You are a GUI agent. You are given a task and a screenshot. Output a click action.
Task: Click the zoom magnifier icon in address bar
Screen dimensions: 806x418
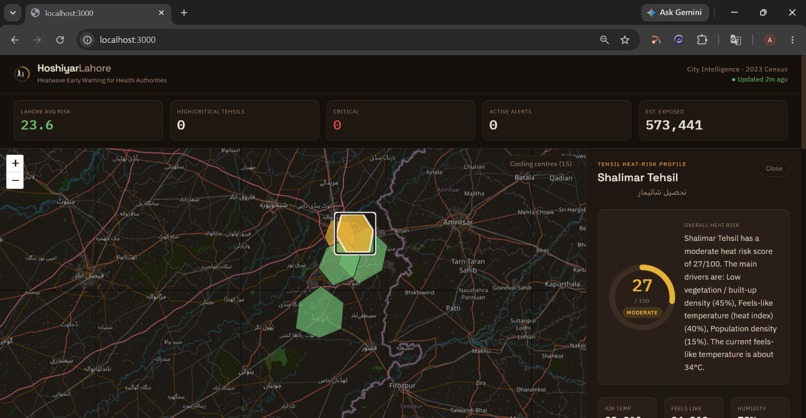point(604,40)
